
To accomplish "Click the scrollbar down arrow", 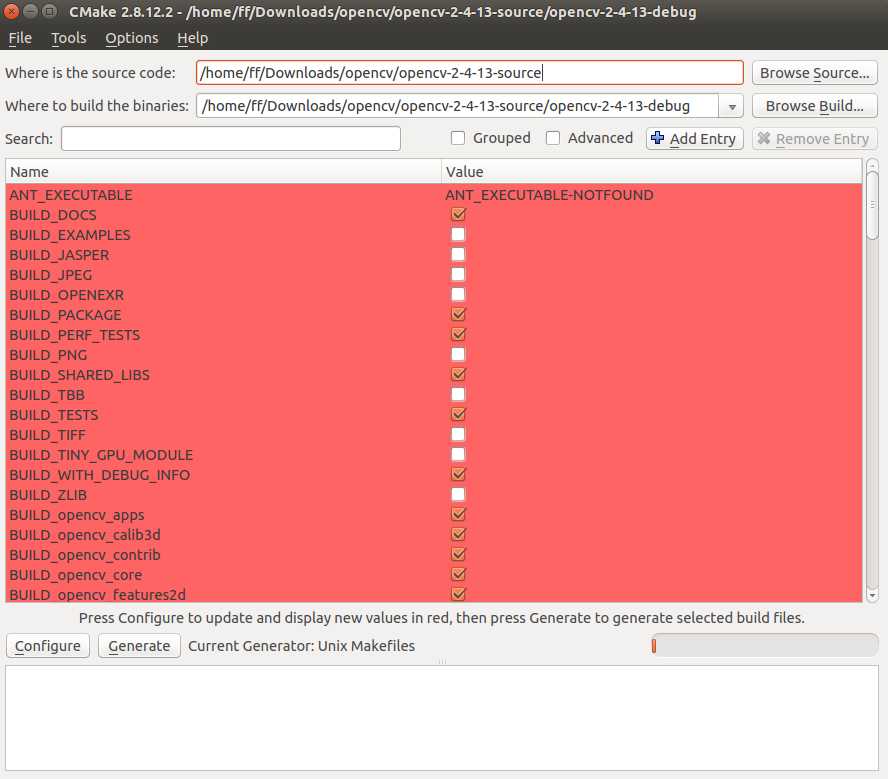I will pyautogui.click(x=872, y=595).
